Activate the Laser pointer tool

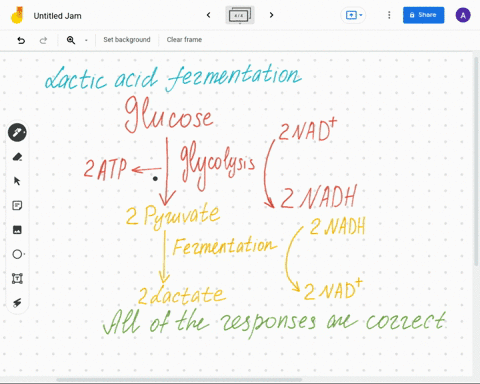coord(17,303)
